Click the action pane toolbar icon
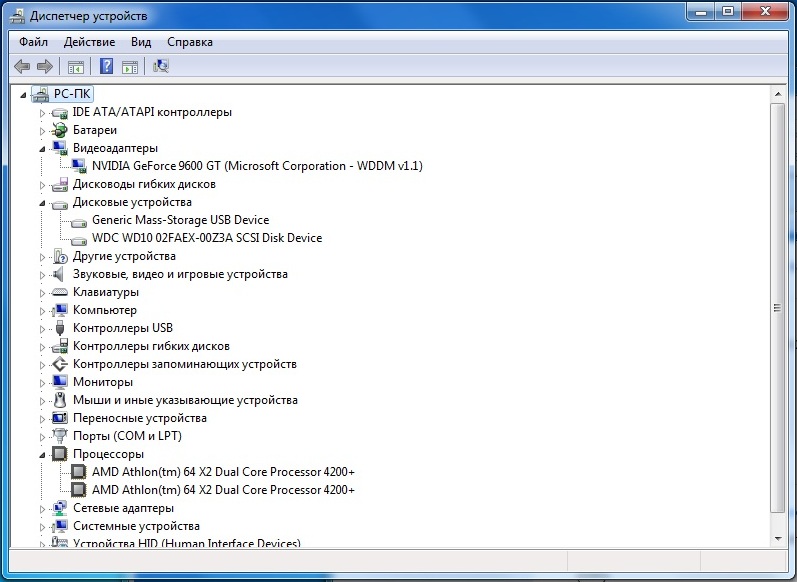This screenshot has height=582, width=797. tap(130, 67)
